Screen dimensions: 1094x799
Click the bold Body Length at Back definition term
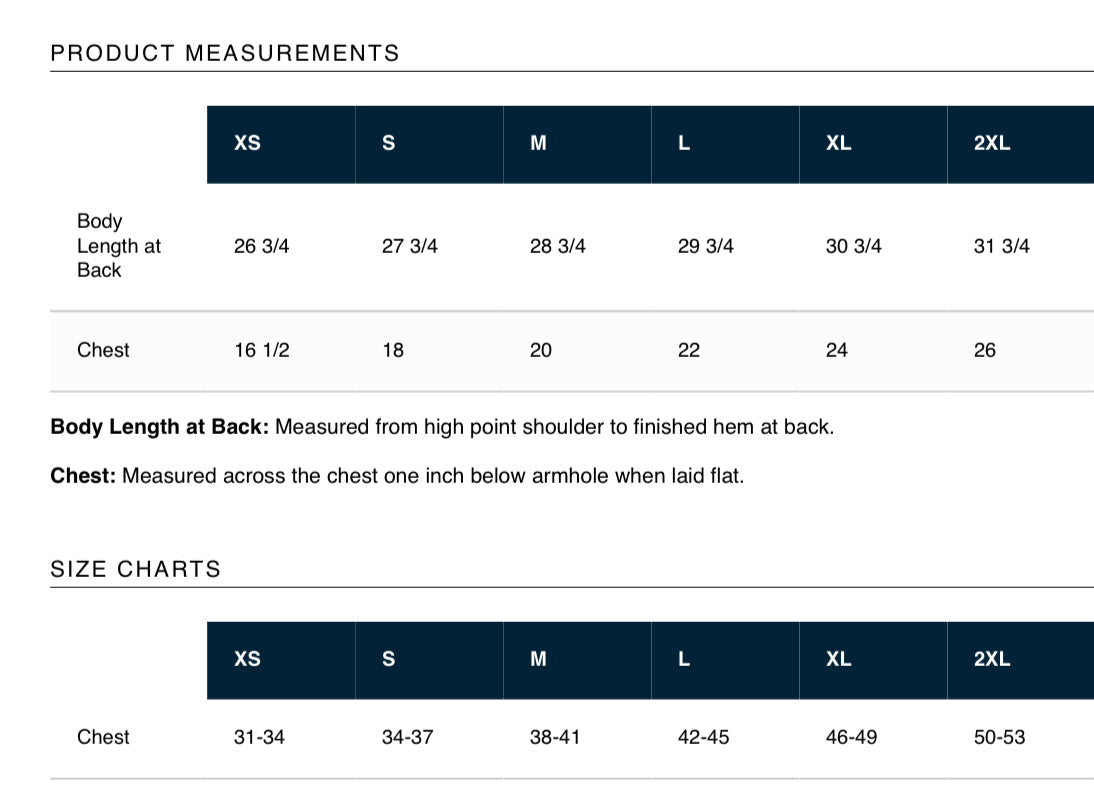159,427
